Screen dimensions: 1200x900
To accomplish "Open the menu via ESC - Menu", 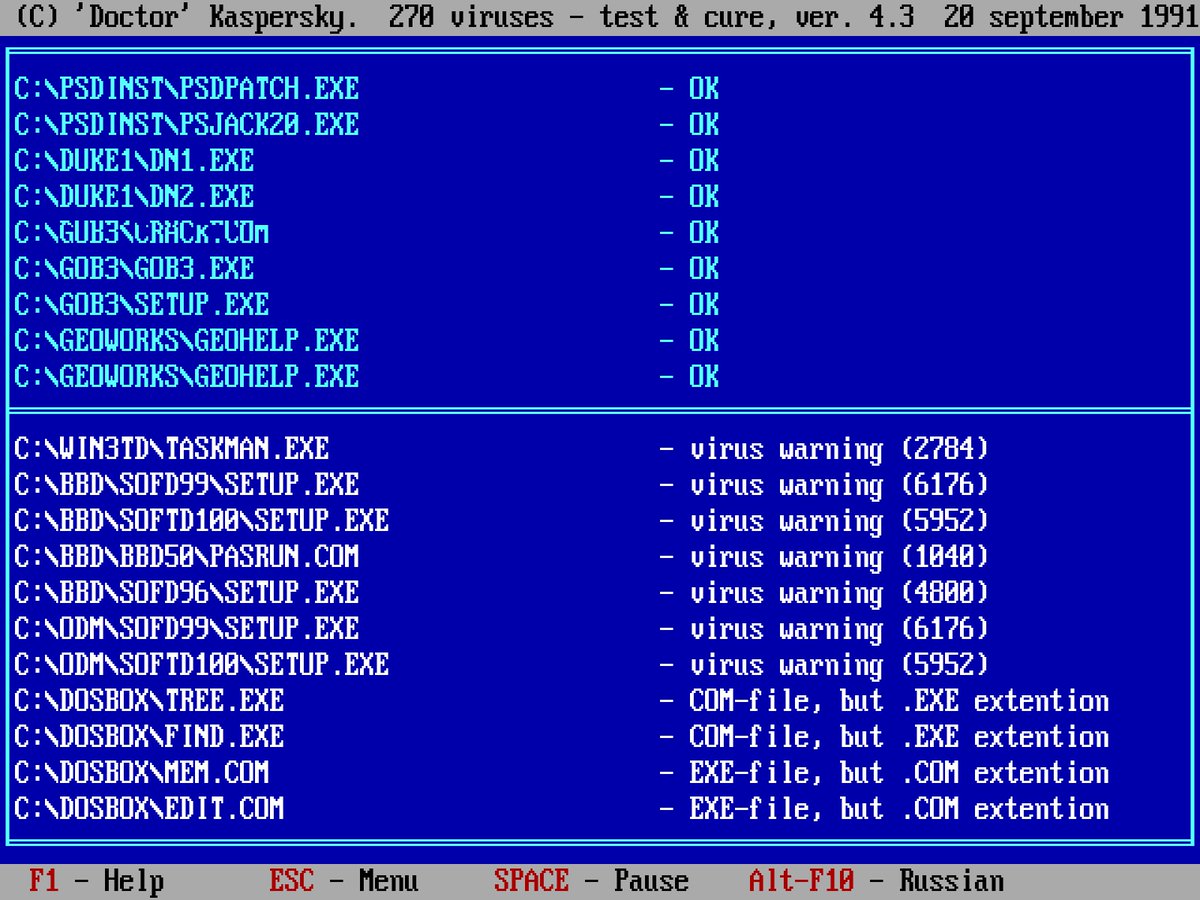I will point(343,881).
